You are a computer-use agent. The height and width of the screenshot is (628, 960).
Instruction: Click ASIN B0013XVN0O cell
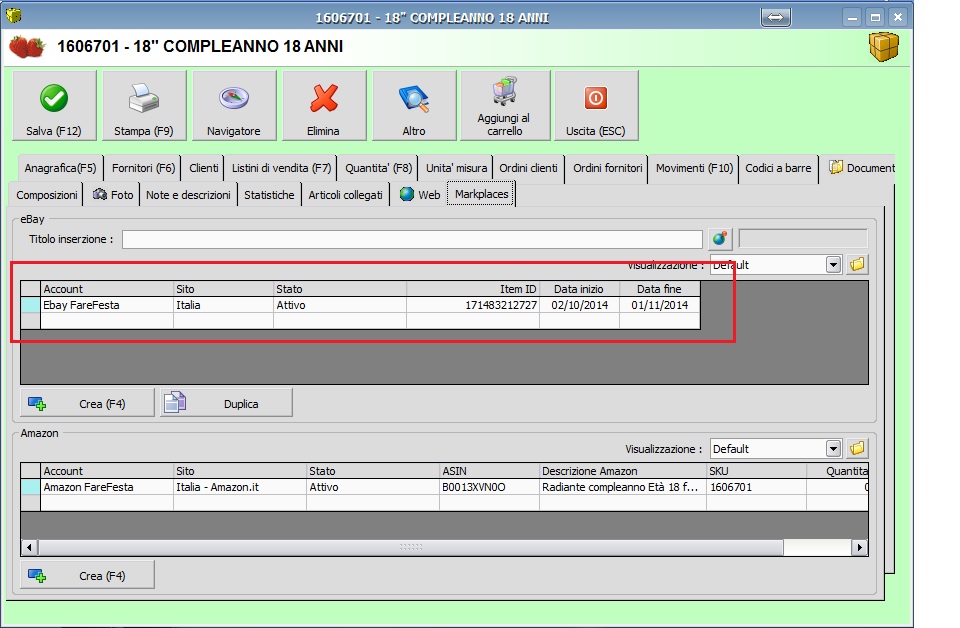489,487
